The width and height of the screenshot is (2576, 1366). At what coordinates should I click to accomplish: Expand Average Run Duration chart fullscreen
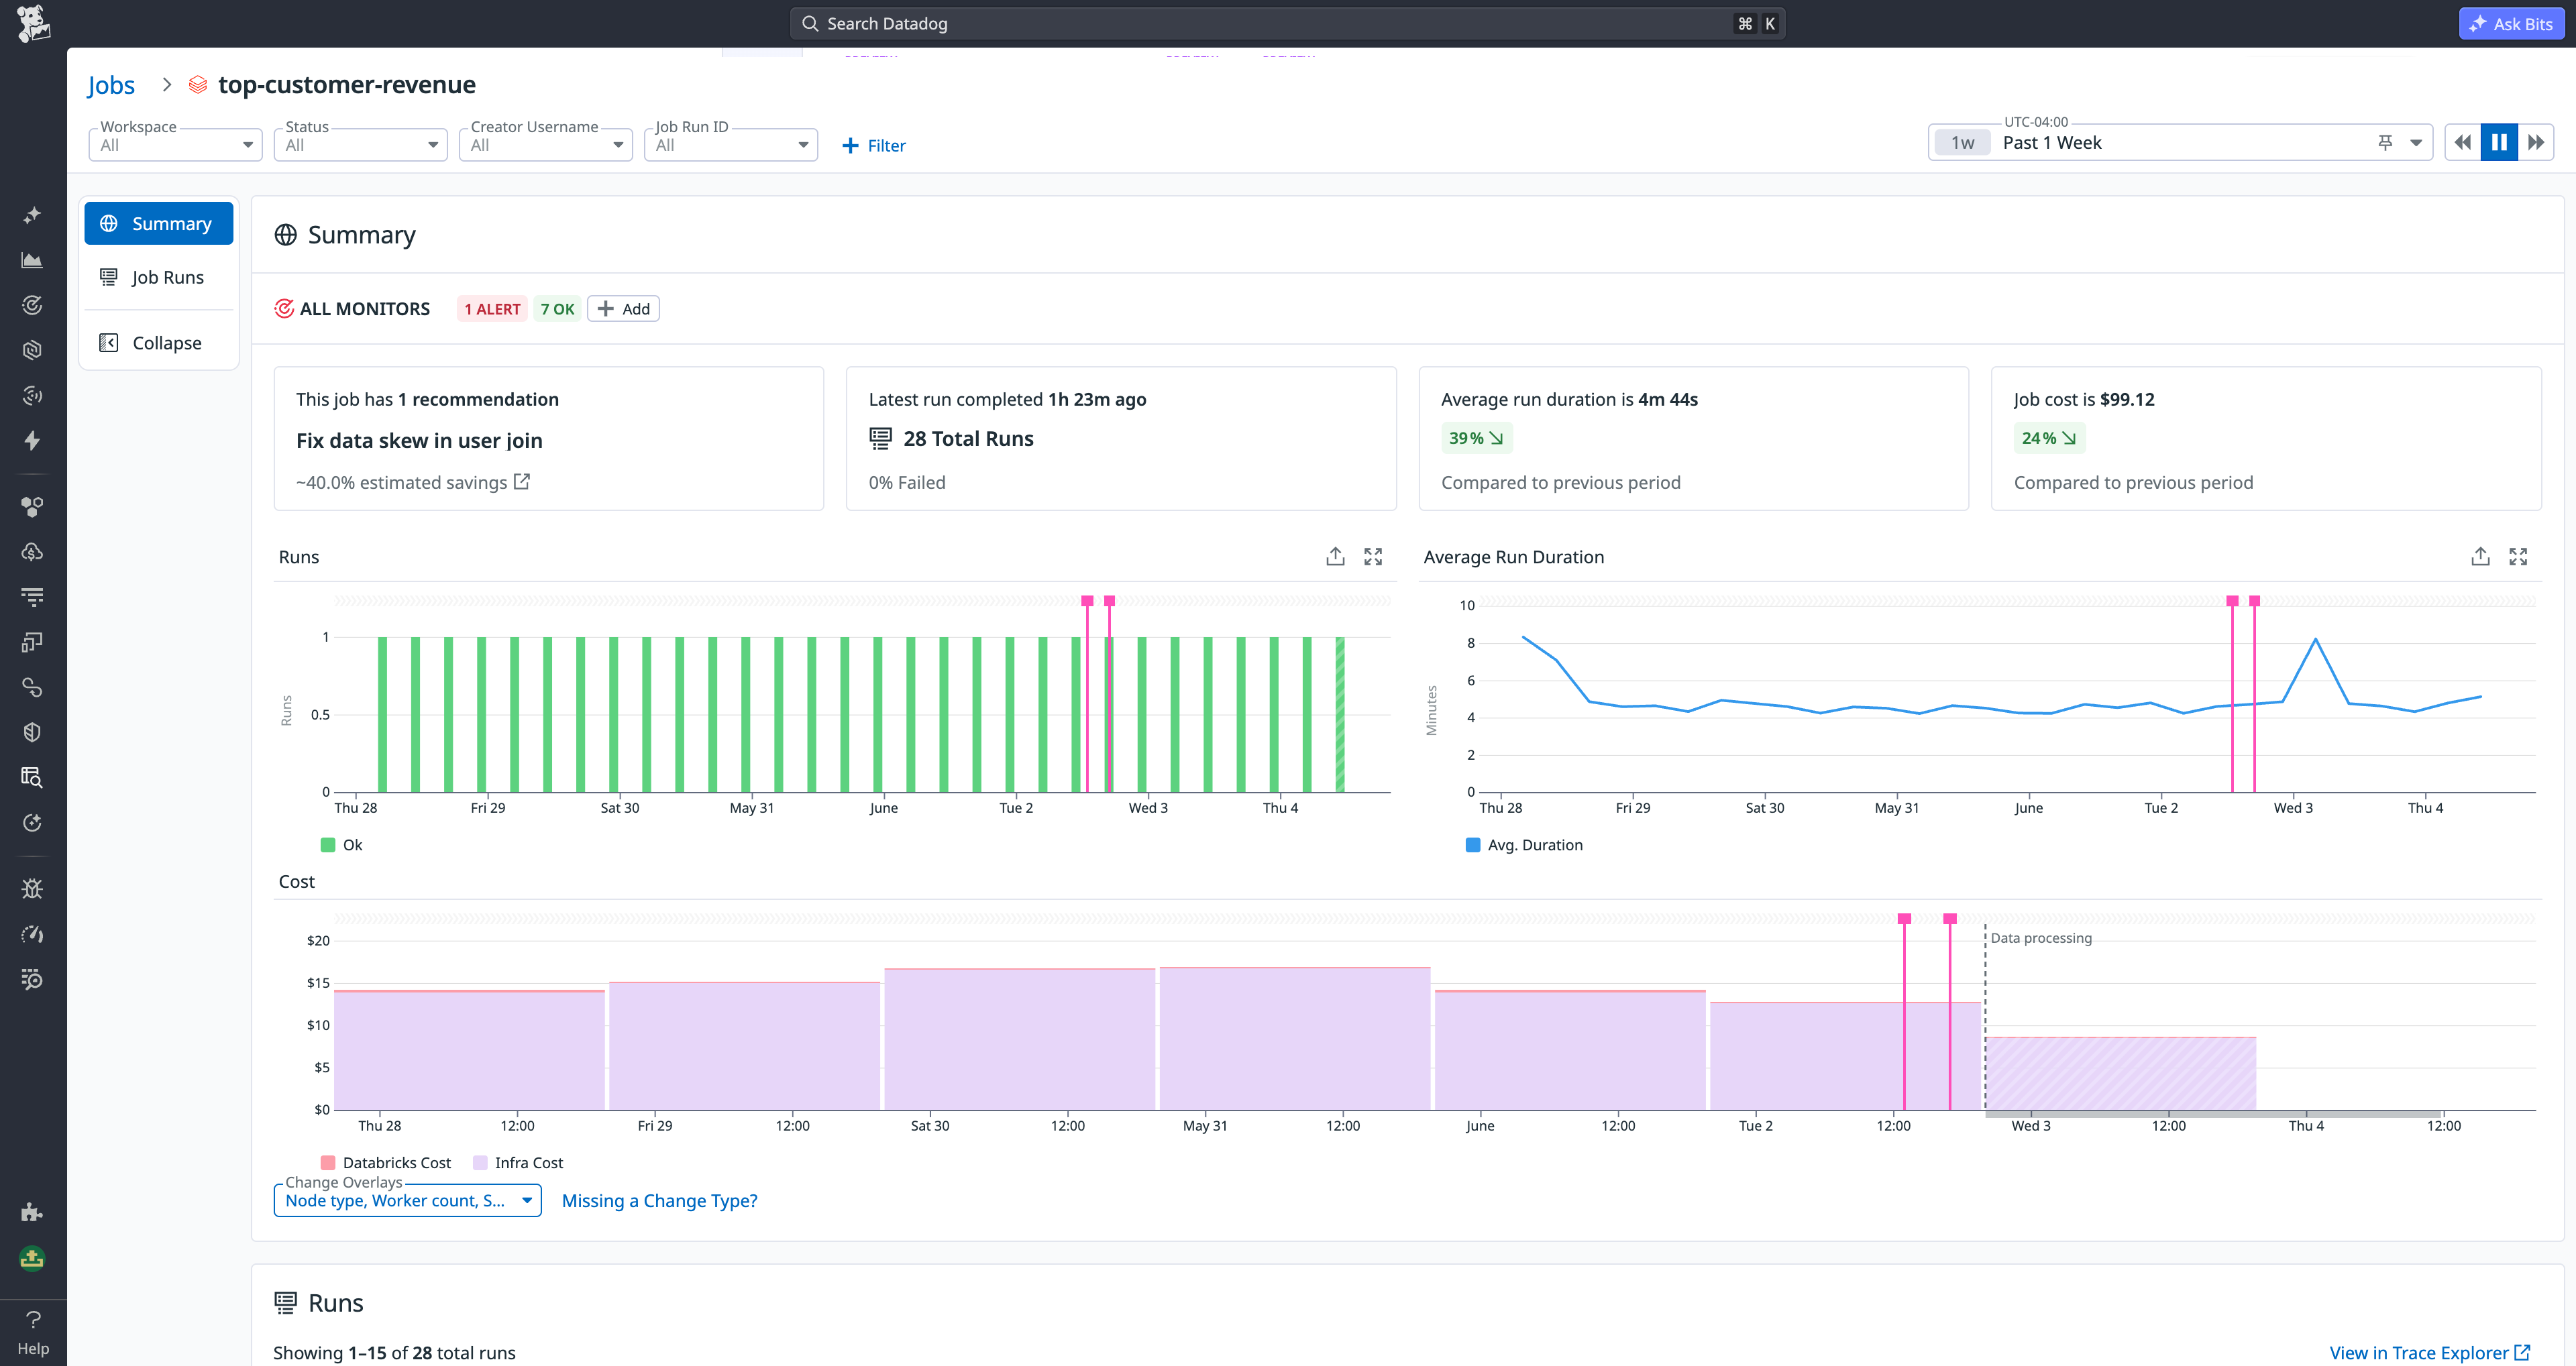tap(2518, 557)
